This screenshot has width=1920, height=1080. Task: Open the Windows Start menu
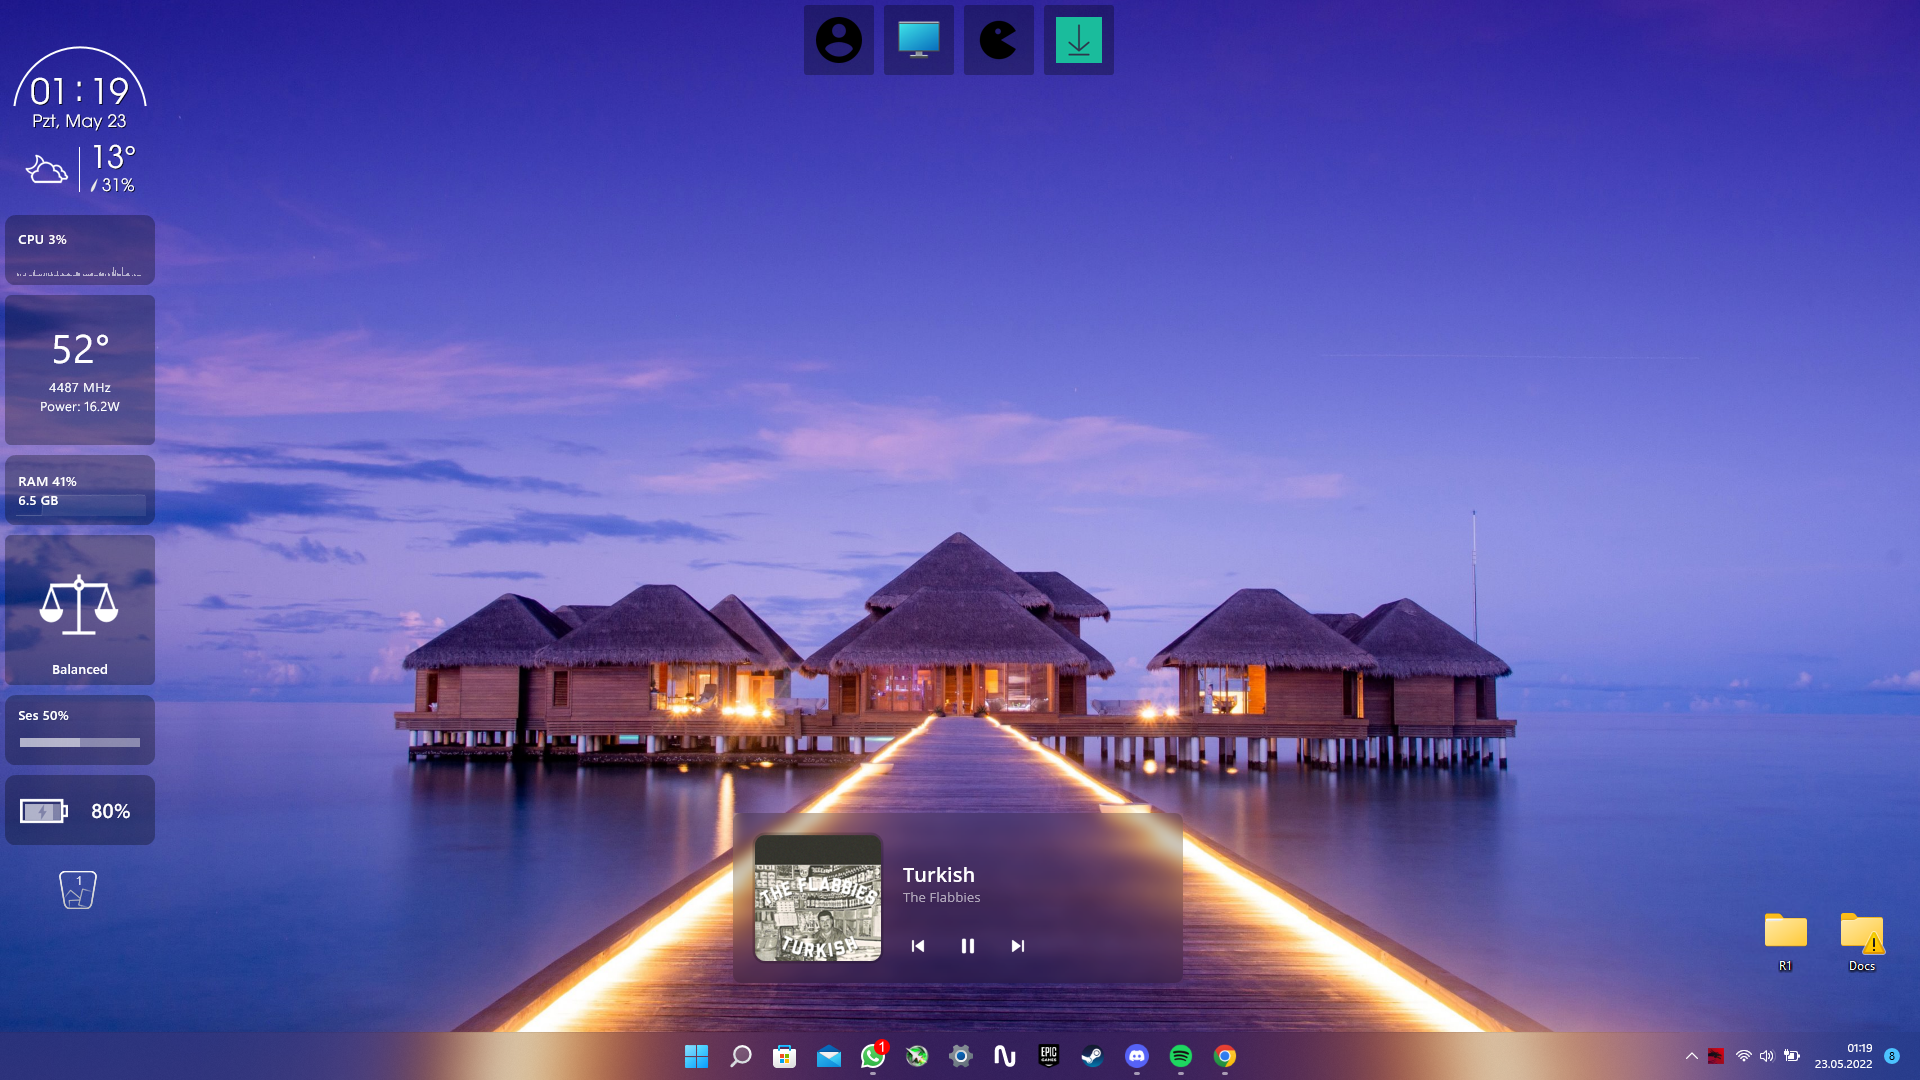tap(696, 1056)
